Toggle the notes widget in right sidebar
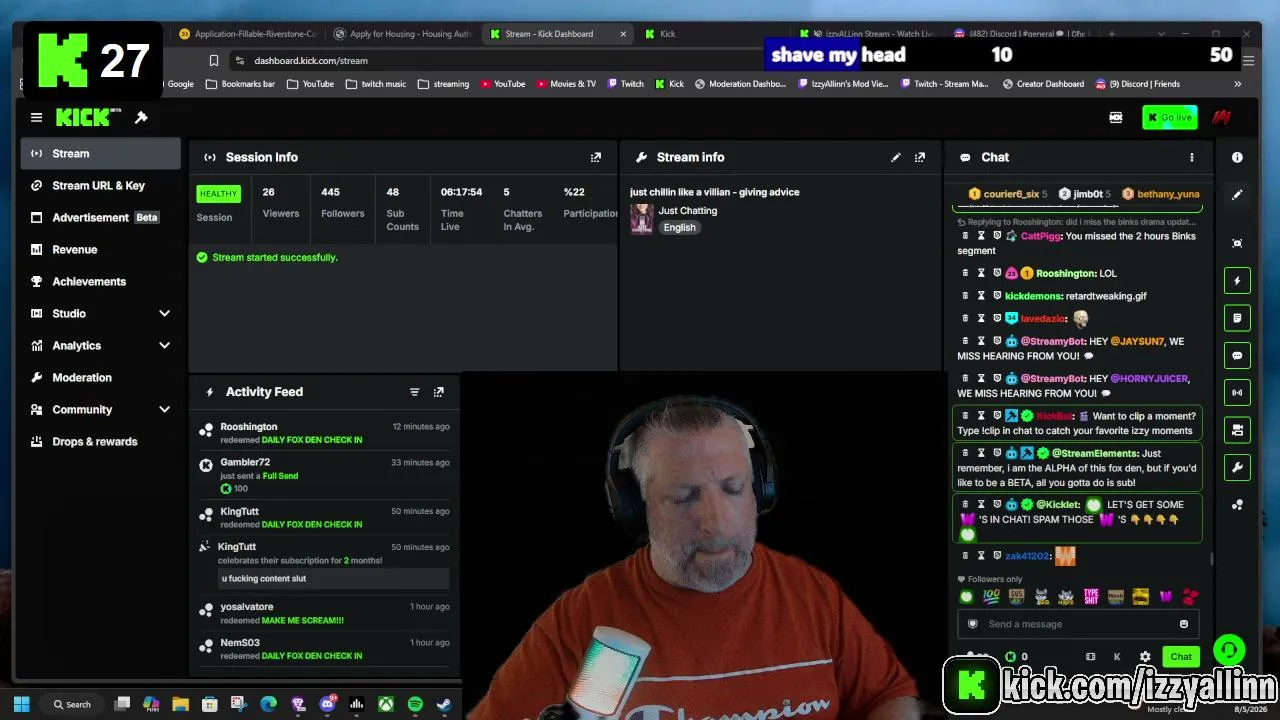The image size is (1280, 720). [1237, 318]
